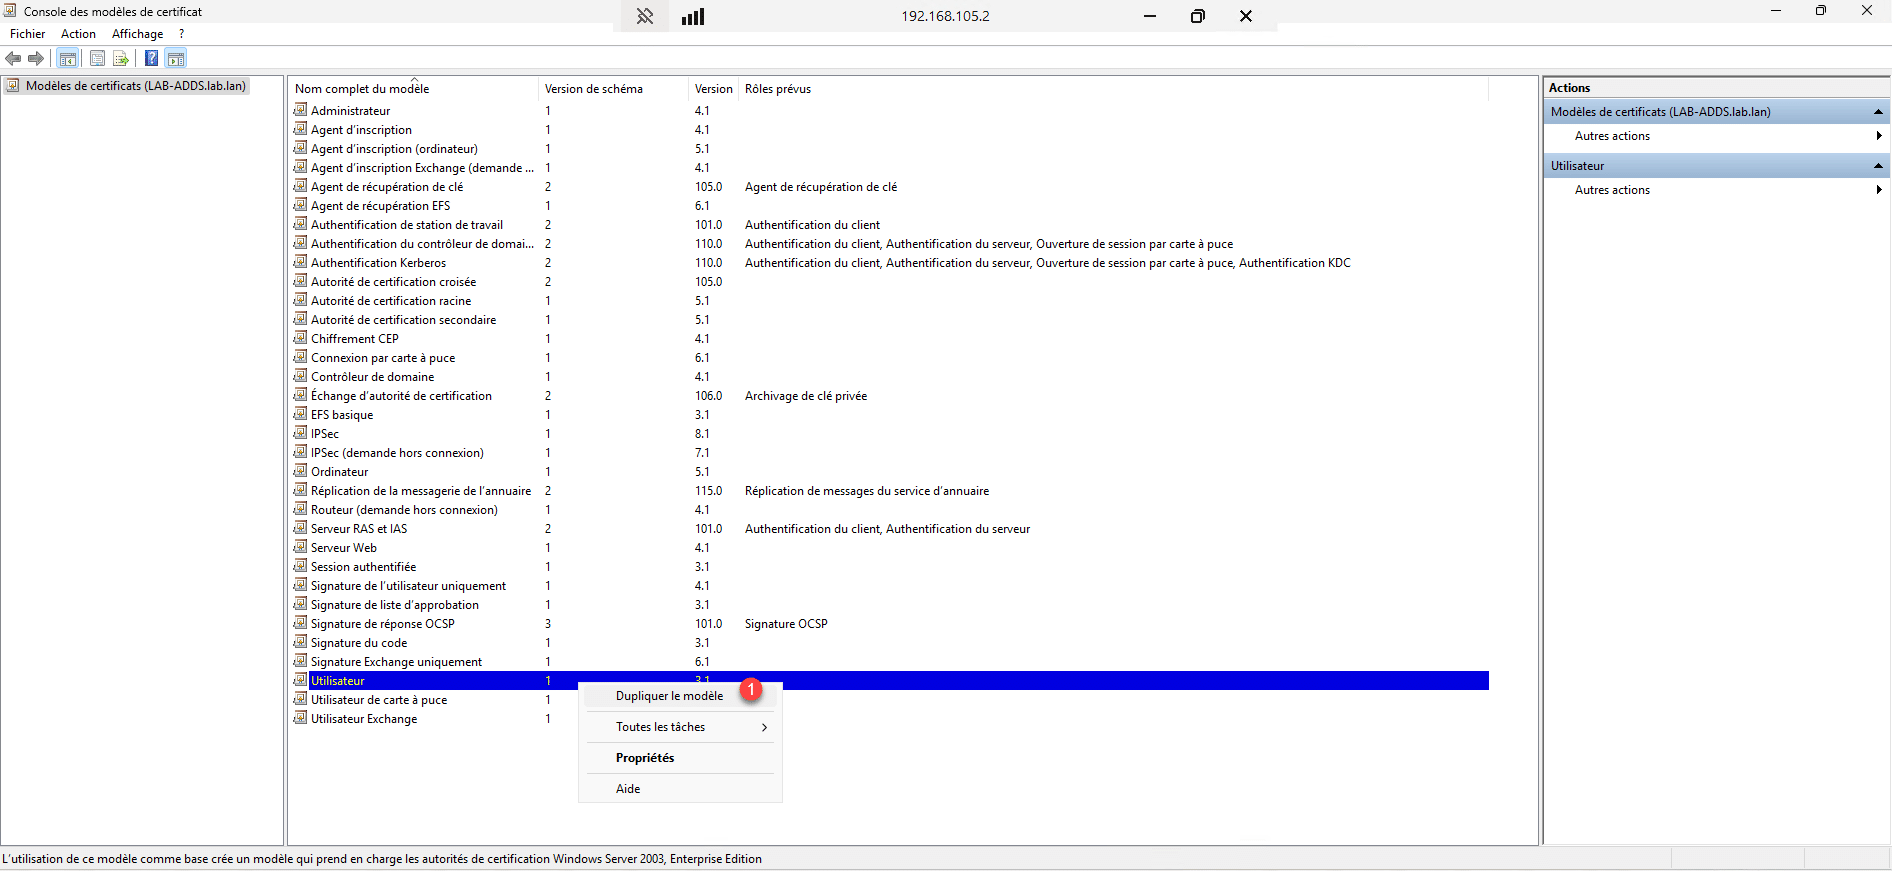Click the remote session signal bars icon
This screenshot has height=871, width=1892.
pos(693,17)
